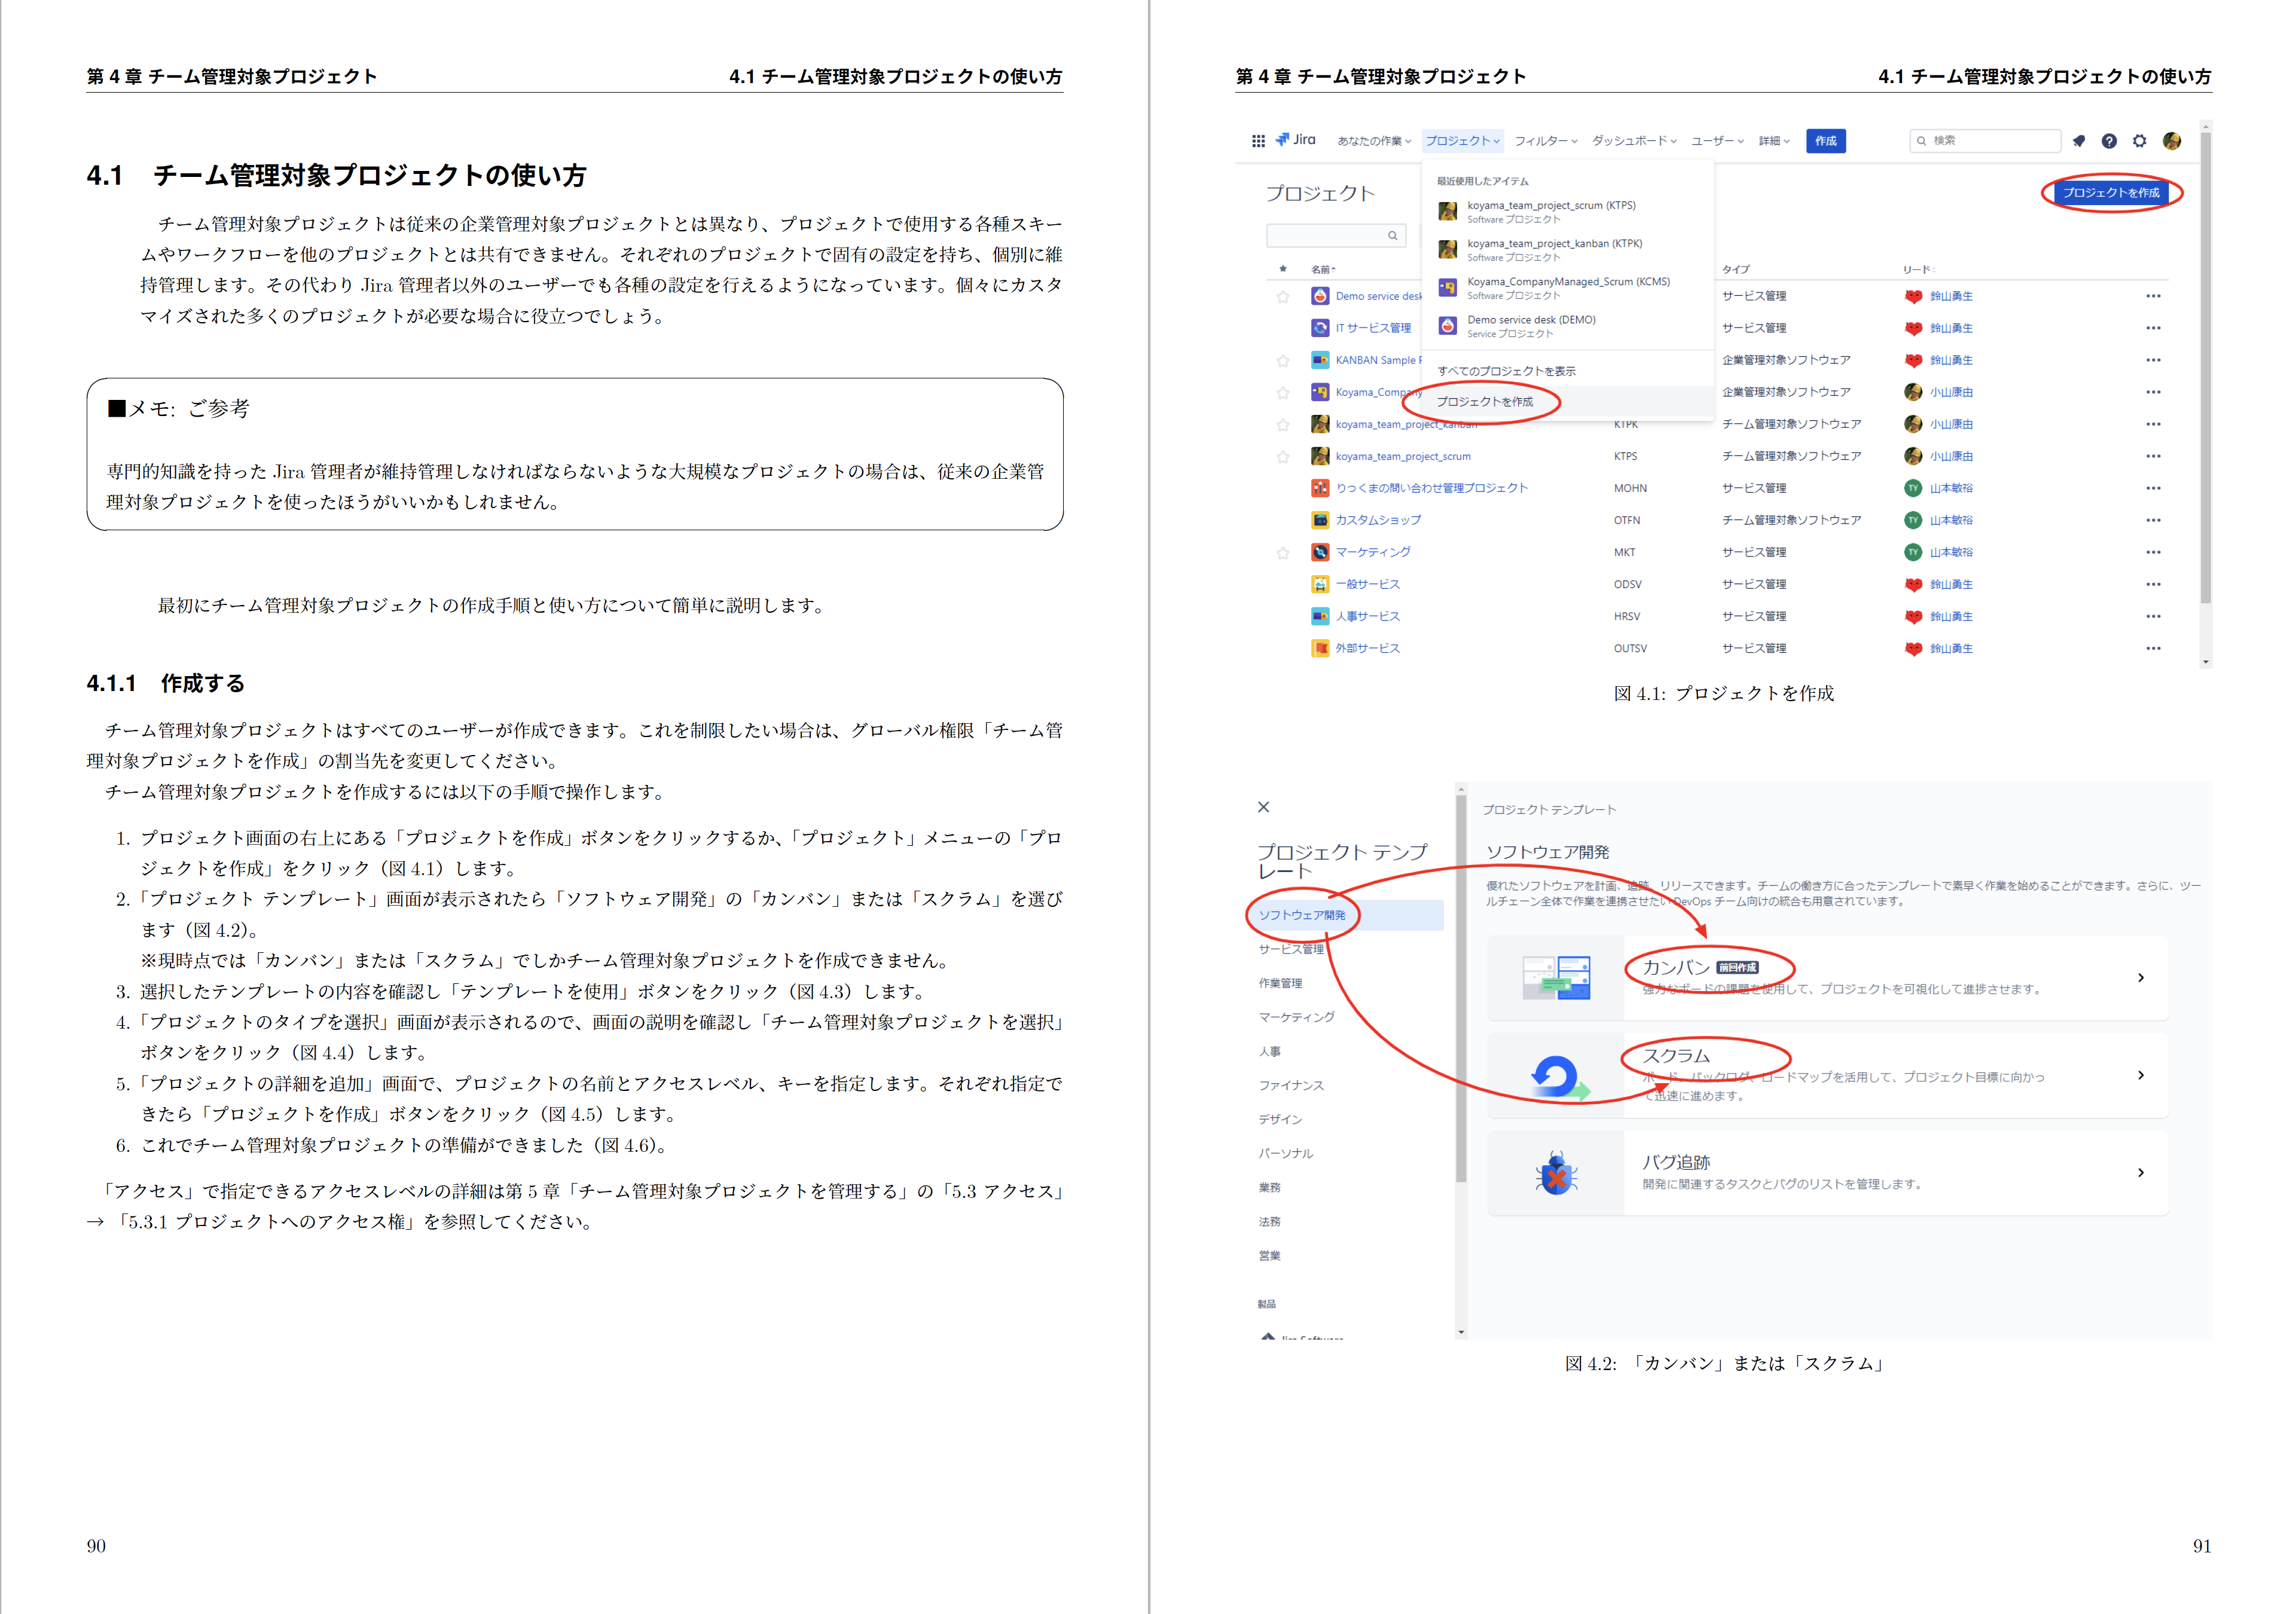
Task: Toggle the star next to KANBAN Sample
Action: [1283, 360]
